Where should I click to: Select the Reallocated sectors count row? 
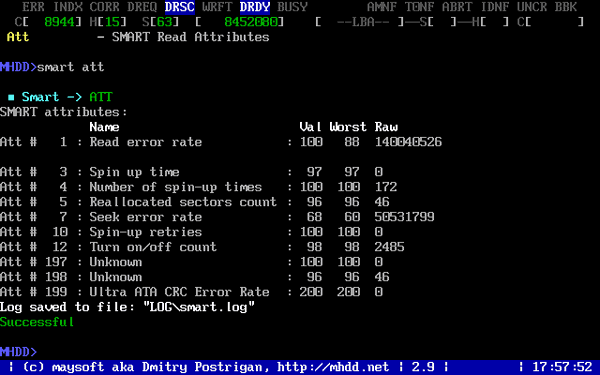[195, 202]
